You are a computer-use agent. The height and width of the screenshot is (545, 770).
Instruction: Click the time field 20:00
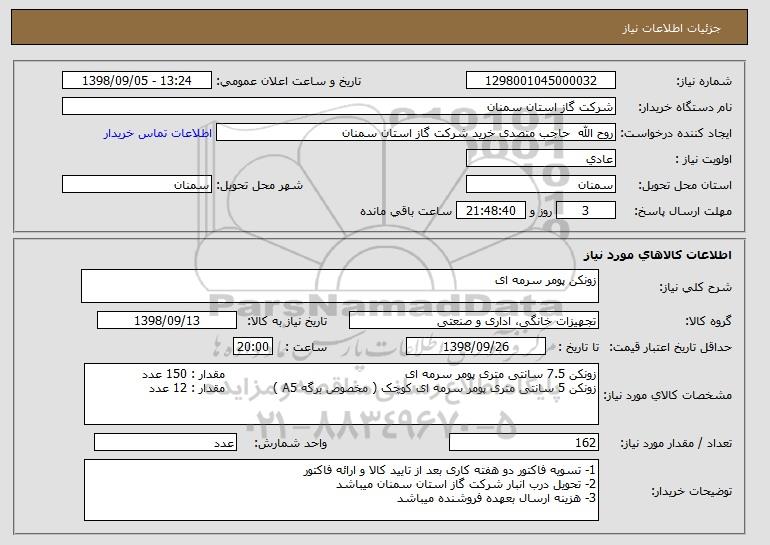click(252, 347)
